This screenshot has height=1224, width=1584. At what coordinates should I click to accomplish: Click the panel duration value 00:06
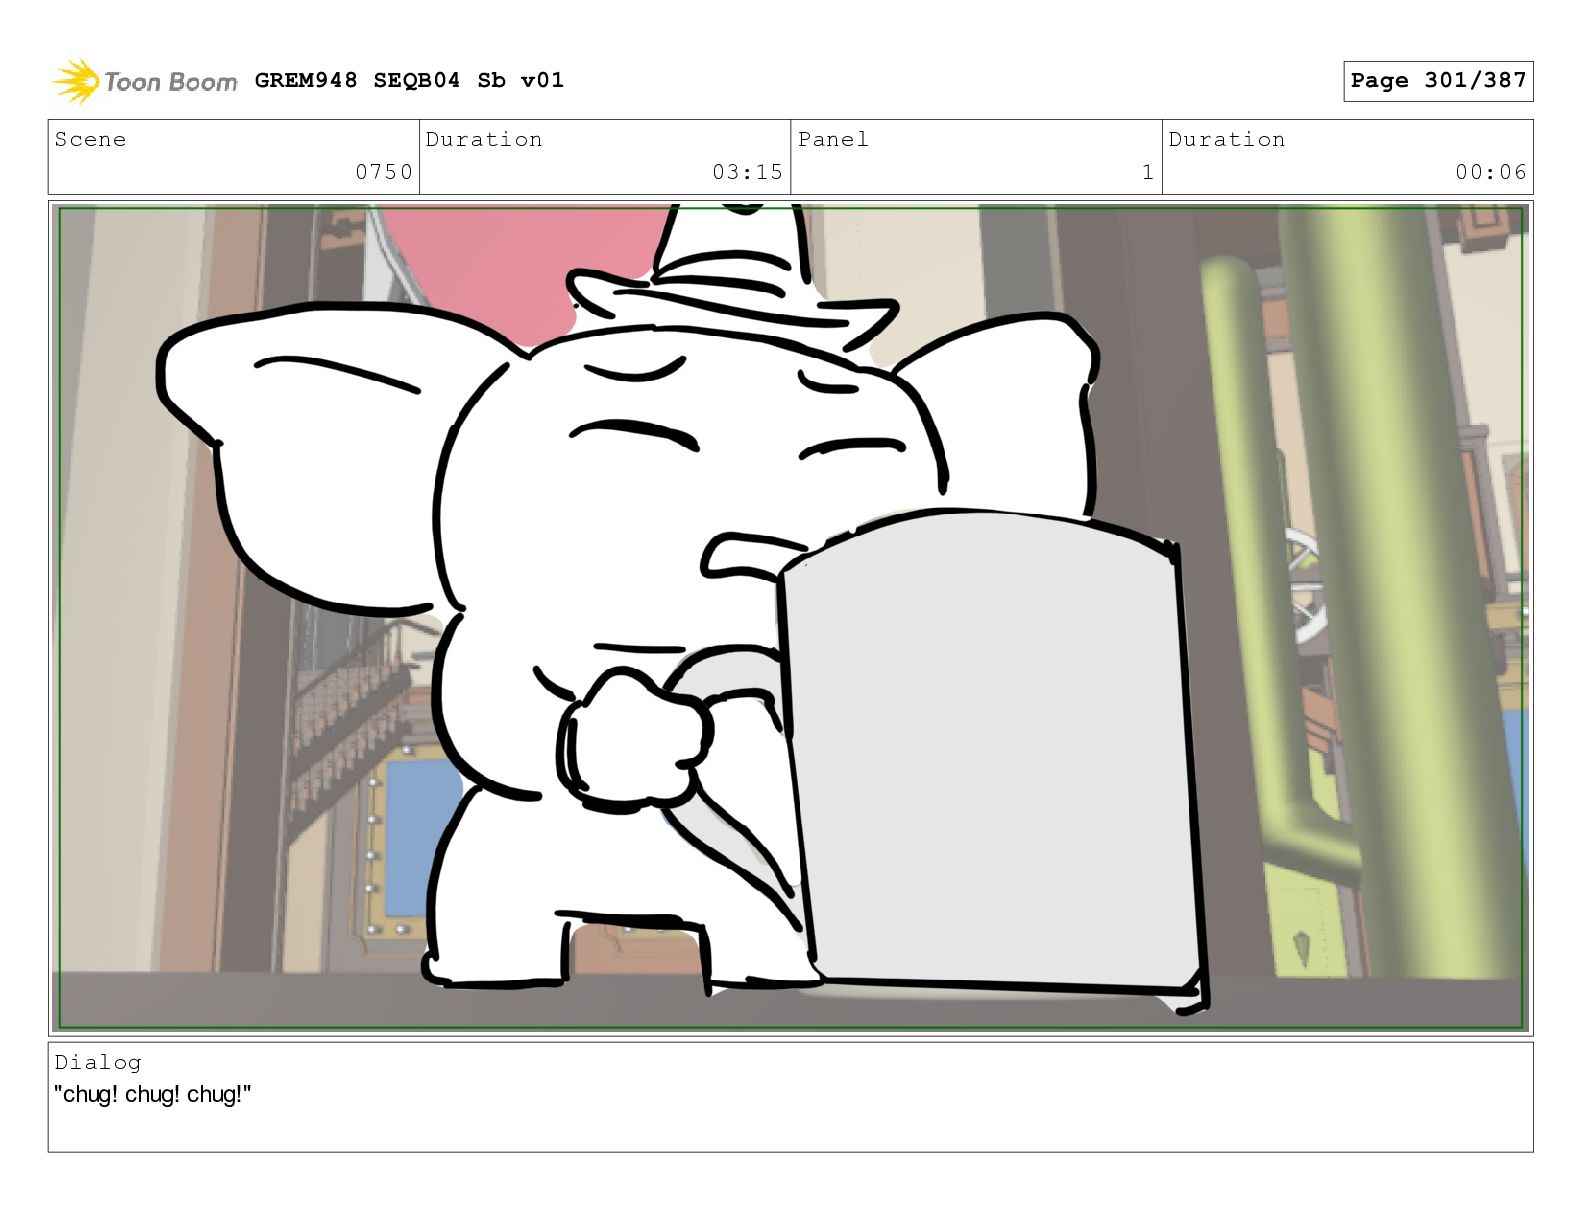coord(1491,172)
